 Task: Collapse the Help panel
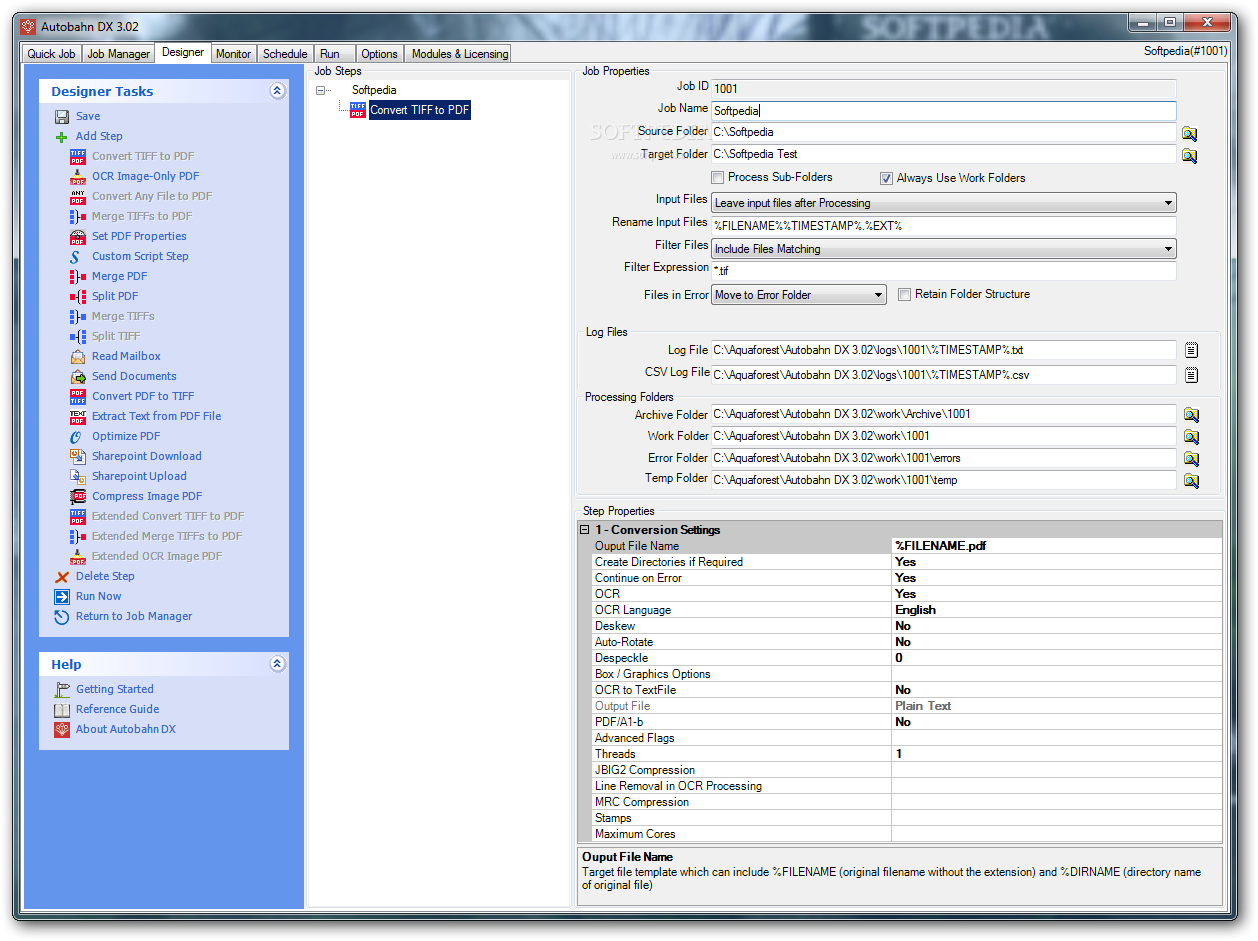pyautogui.click(x=277, y=664)
